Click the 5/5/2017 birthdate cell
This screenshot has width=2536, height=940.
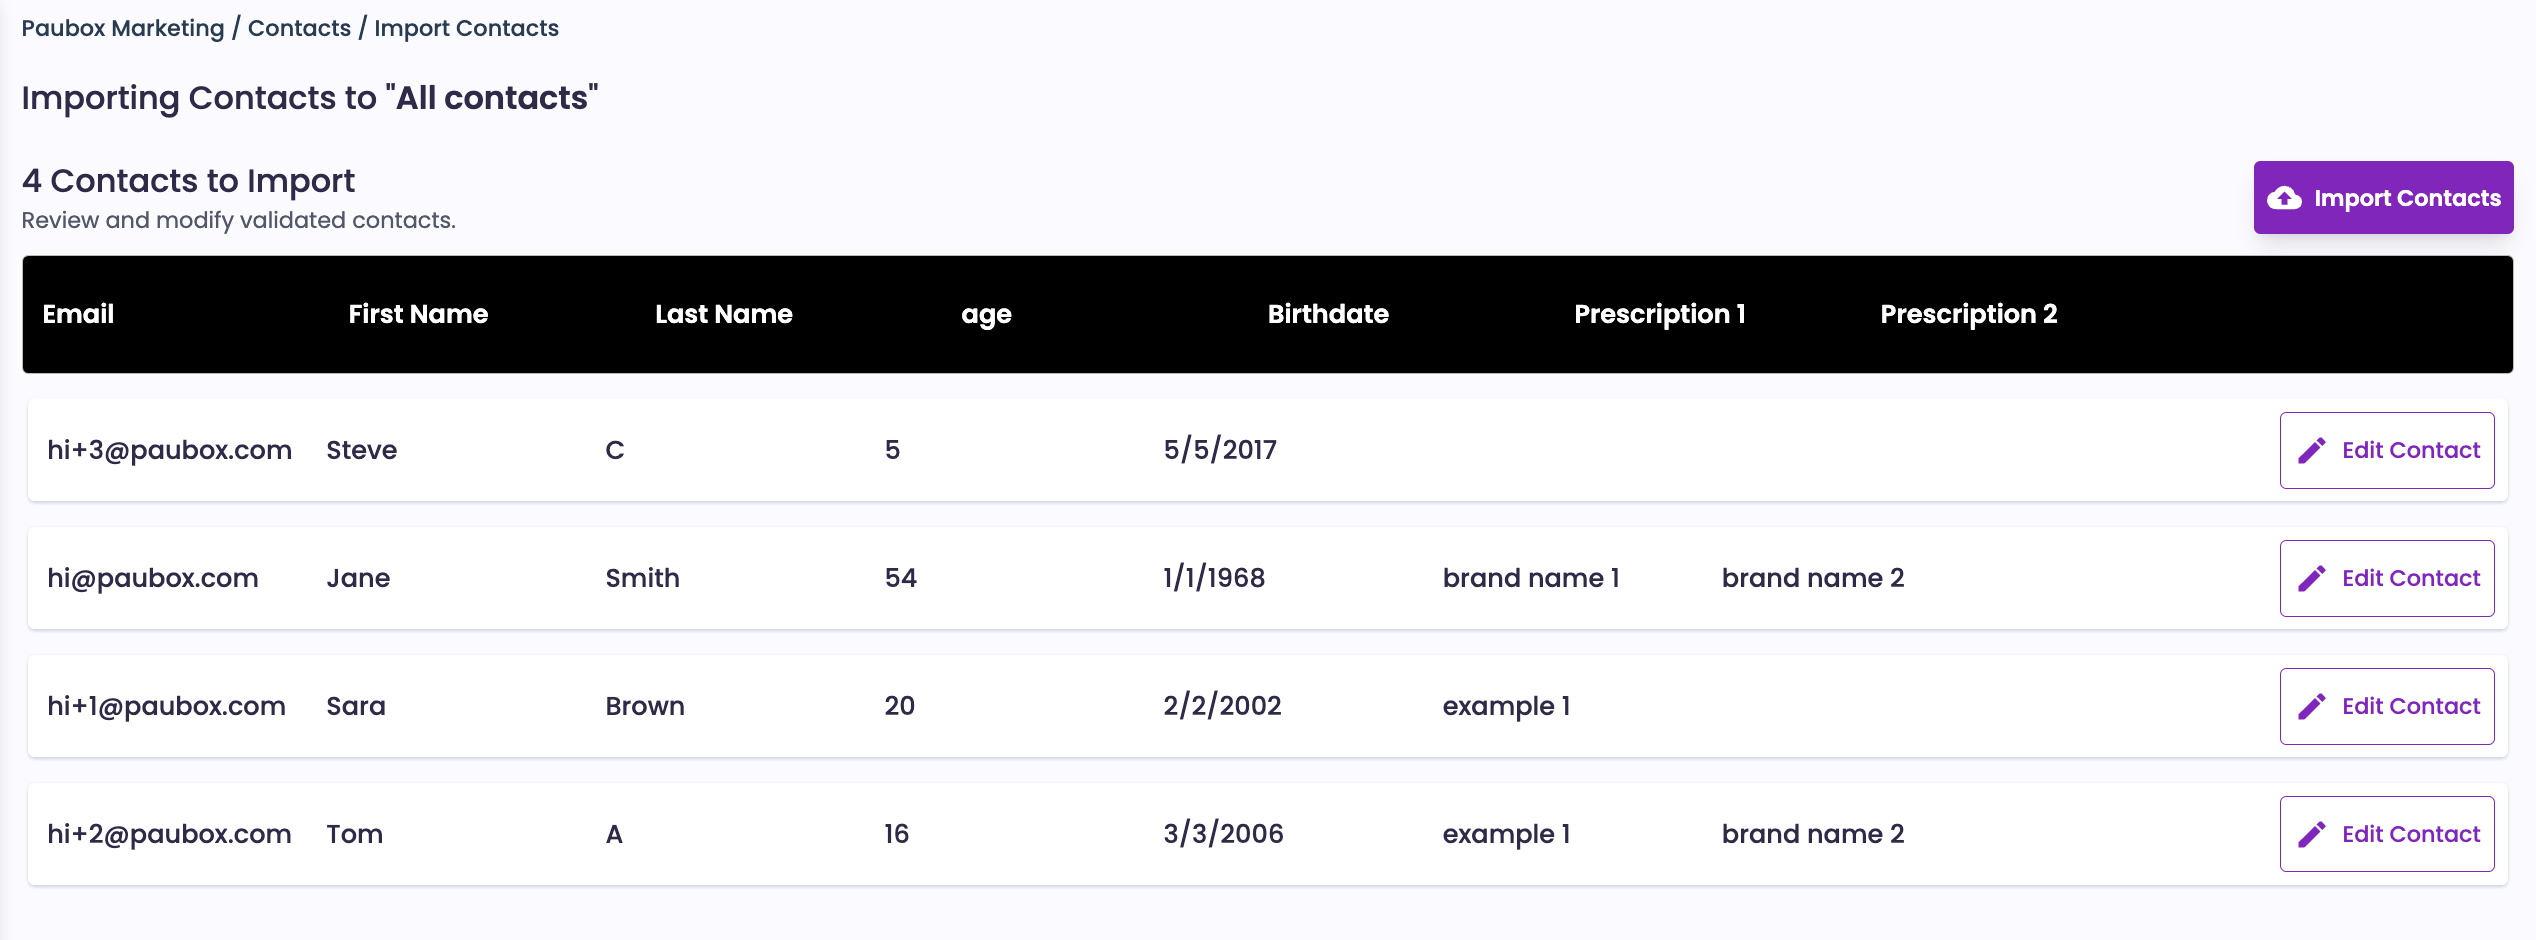click(x=1220, y=450)
